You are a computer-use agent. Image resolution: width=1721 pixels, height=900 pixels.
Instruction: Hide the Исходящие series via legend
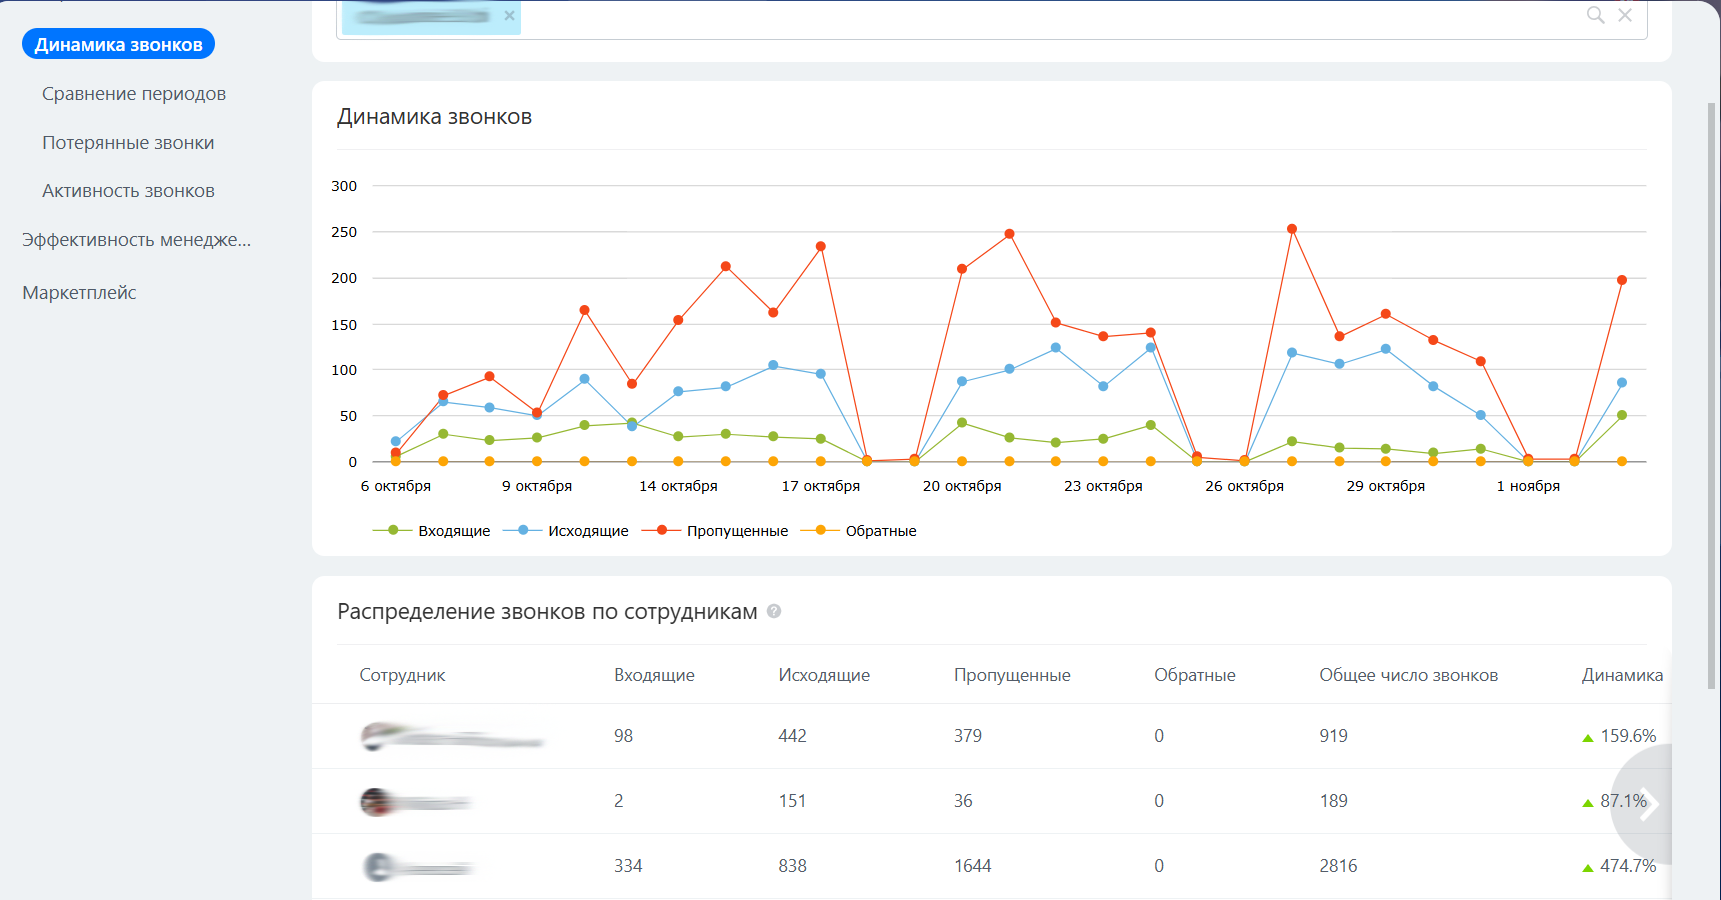[587, 531]
